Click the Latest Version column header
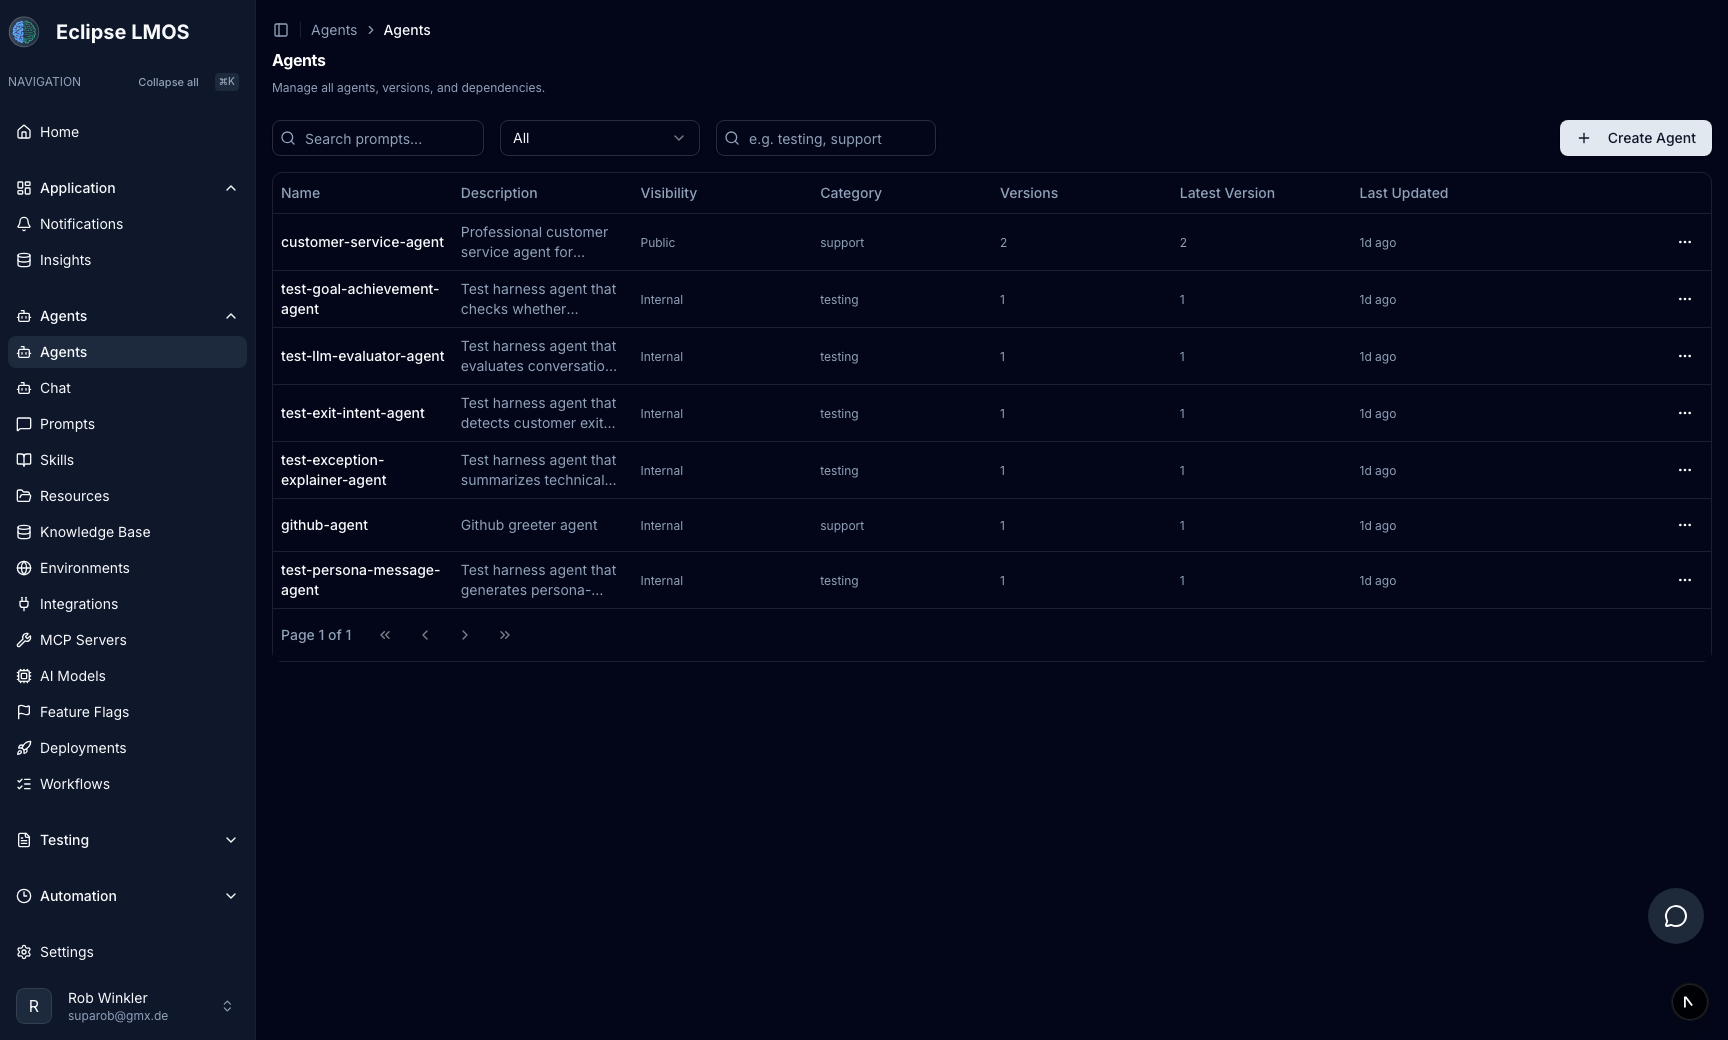Screen dimensions: 1728x1040 (x=1227, y=193)
